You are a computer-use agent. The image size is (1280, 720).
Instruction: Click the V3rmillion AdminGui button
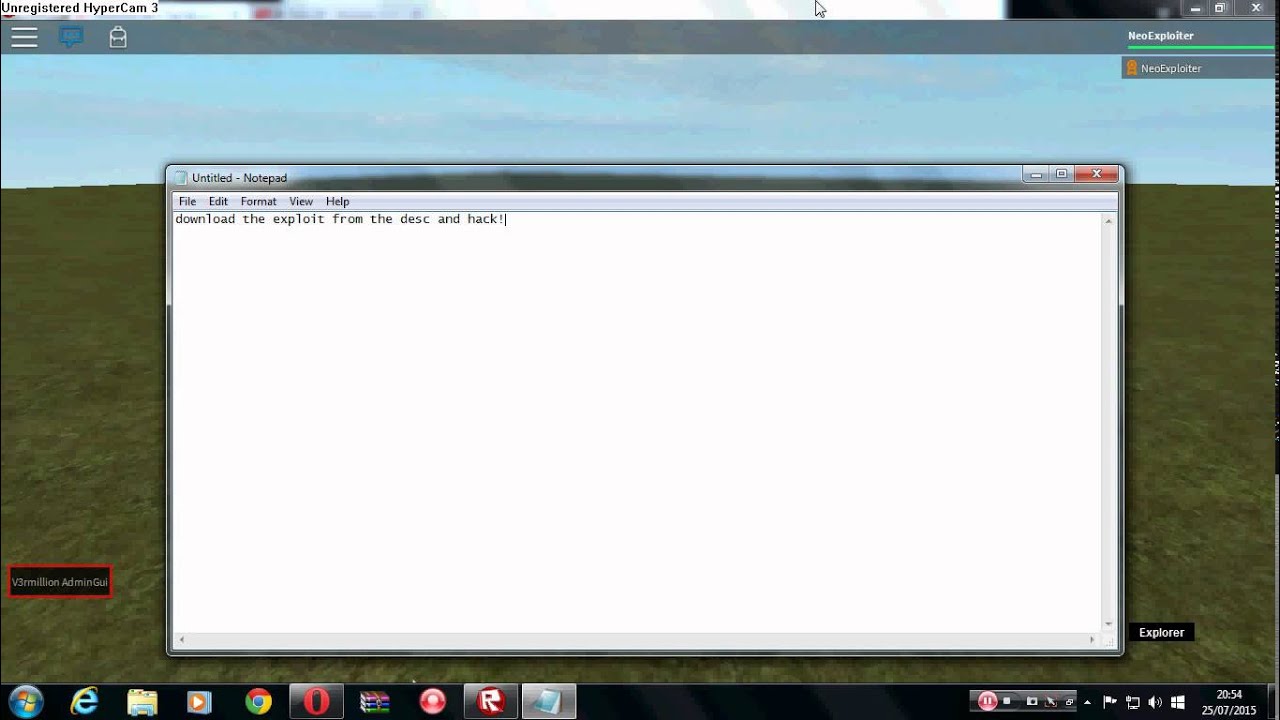[x=59, y=582]
